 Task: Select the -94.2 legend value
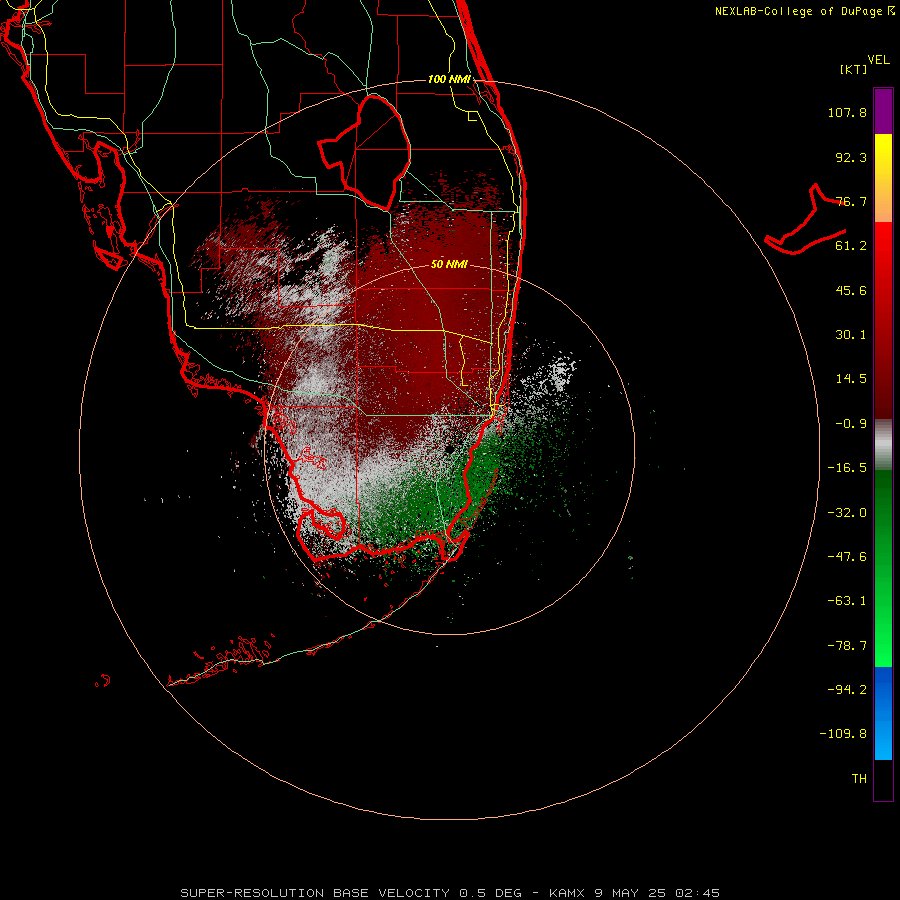click(847, 689)
